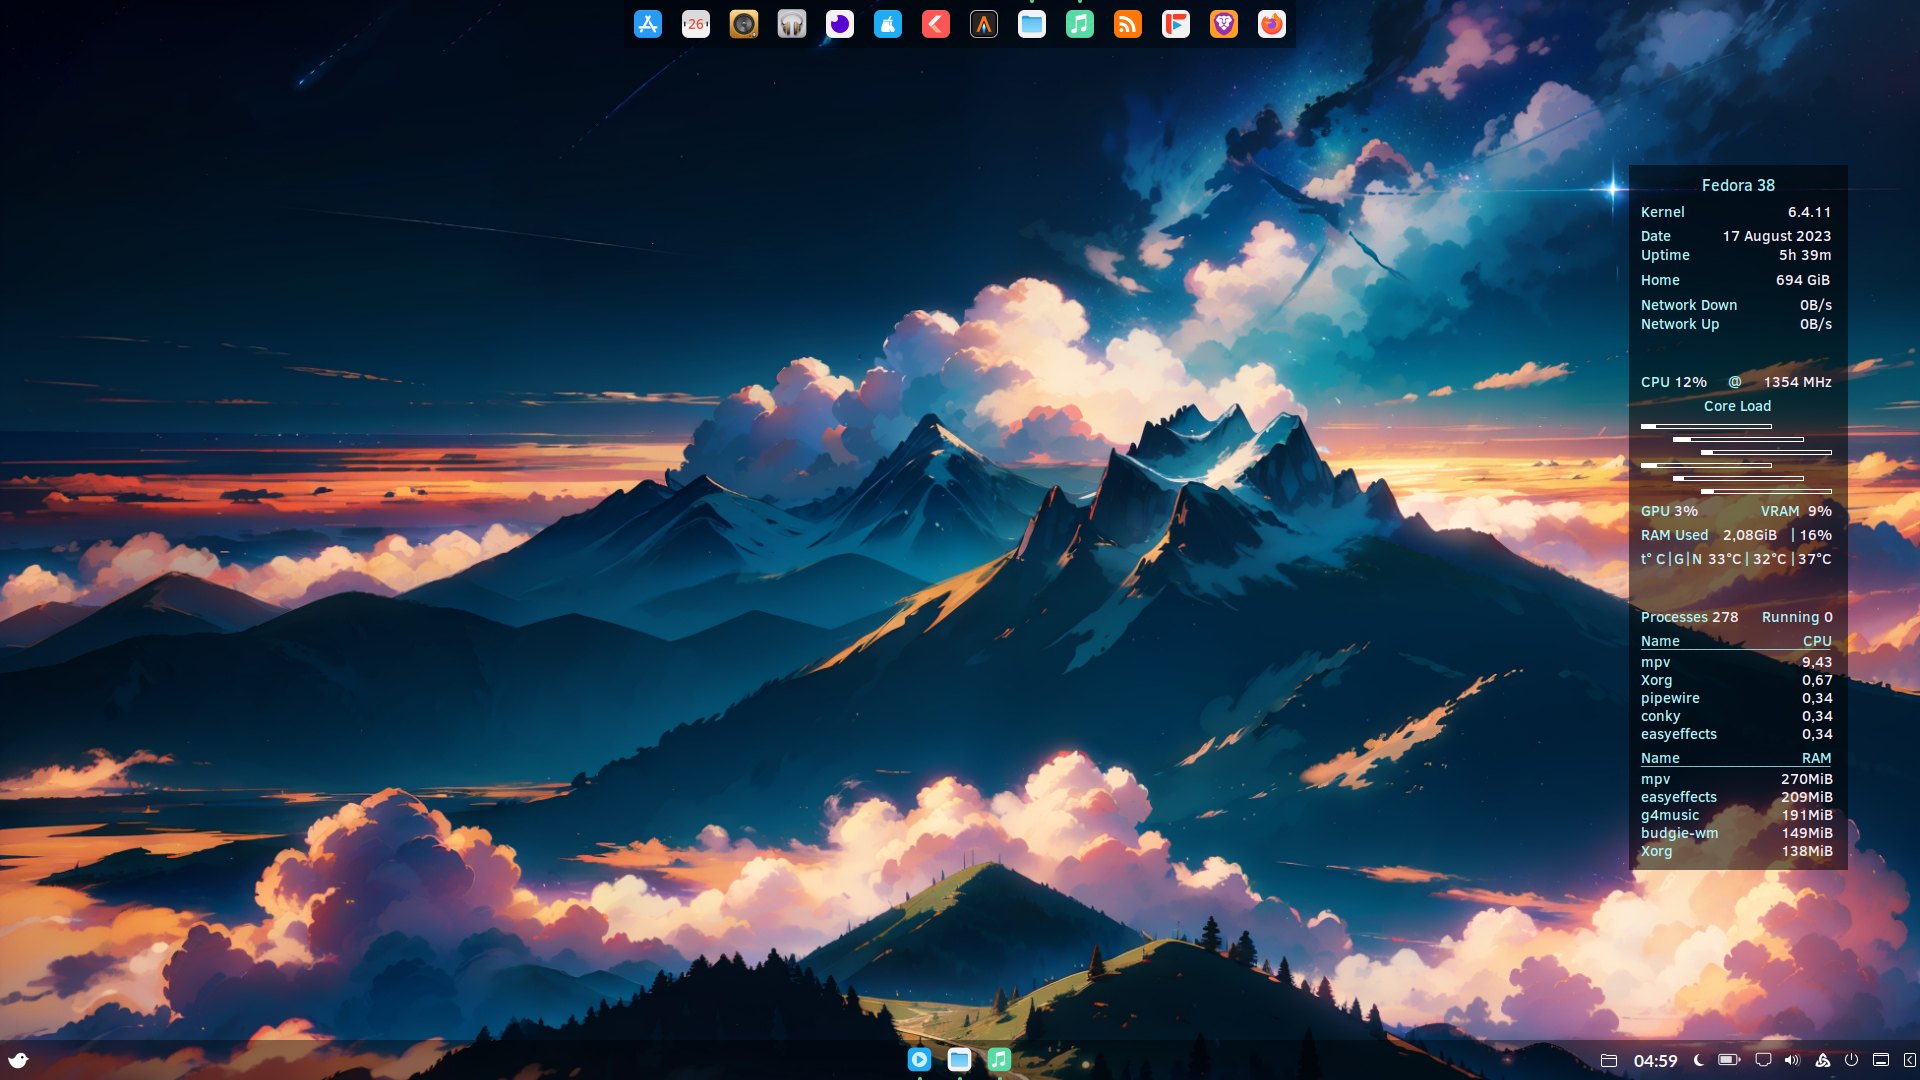Open the dark rocket launcher app icon
The width and height of the screenshot is (1920, 1080).
pos(984,24)
